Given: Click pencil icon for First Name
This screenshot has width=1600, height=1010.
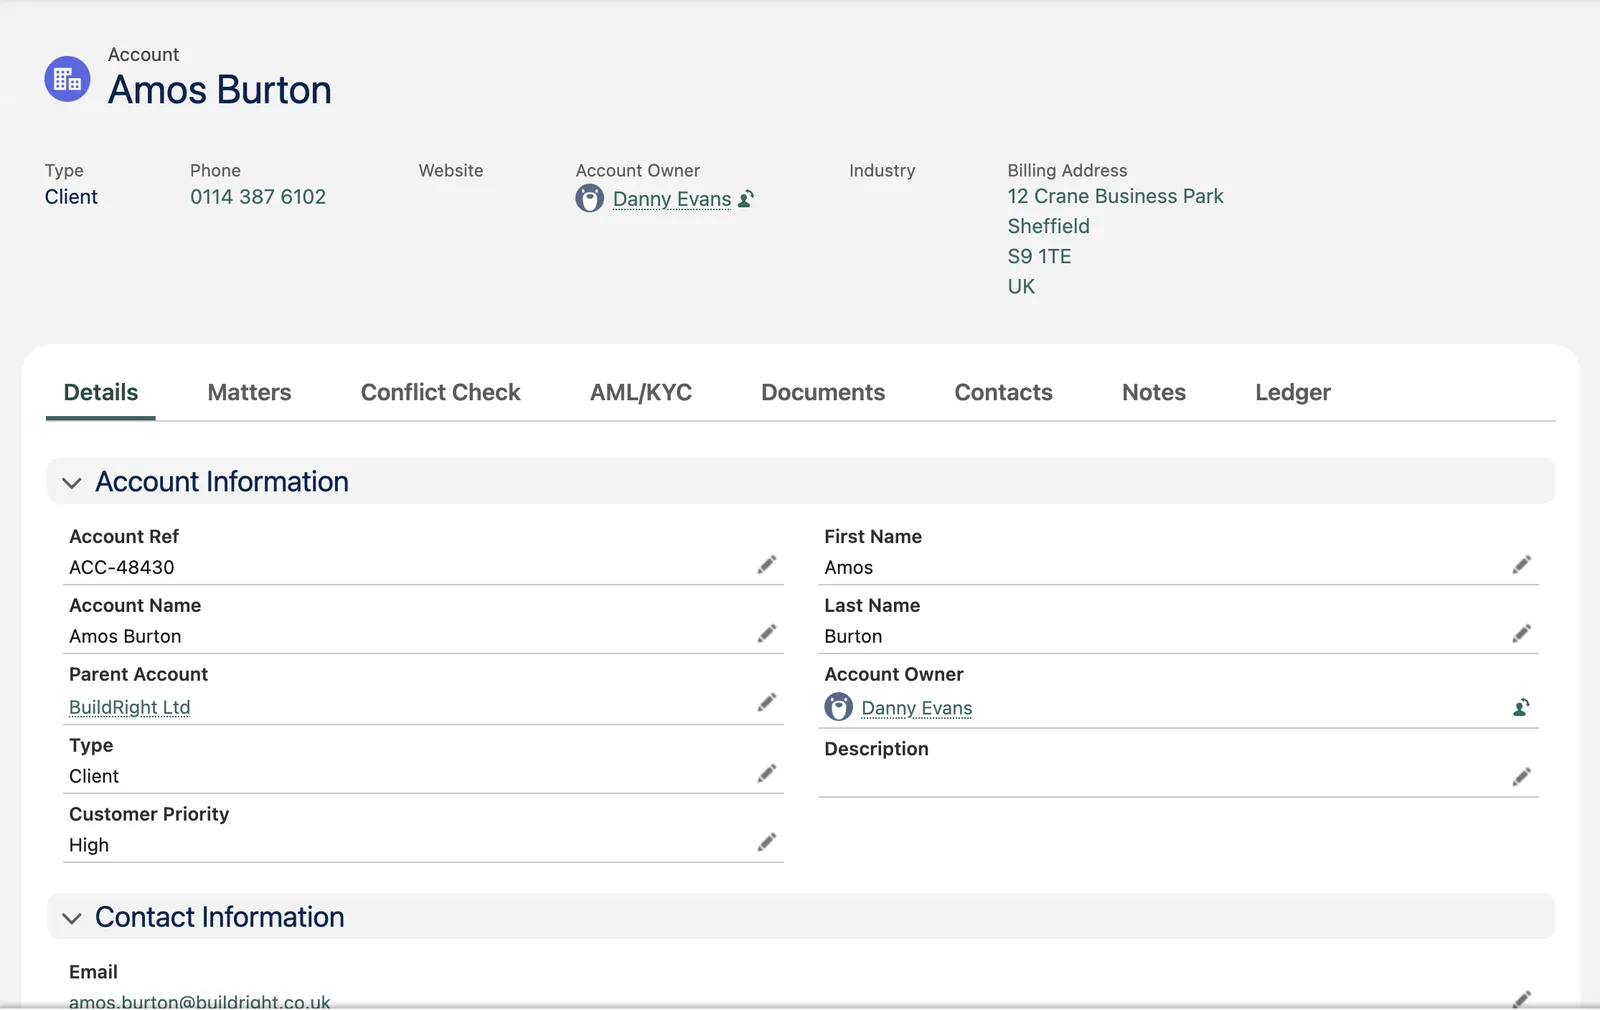Looking at the screenshot, I should point(1522,565).
